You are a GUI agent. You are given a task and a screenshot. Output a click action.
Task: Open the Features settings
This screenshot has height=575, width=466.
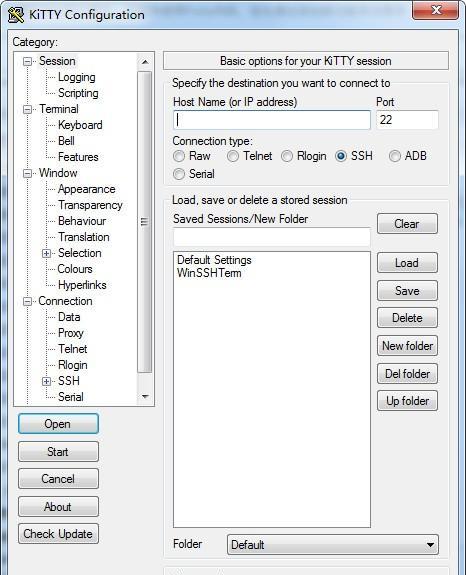[78, 157]
